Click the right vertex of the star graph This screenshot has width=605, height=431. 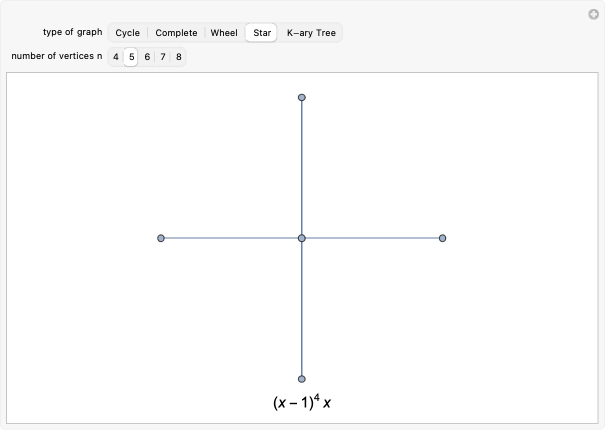(443, 238)
